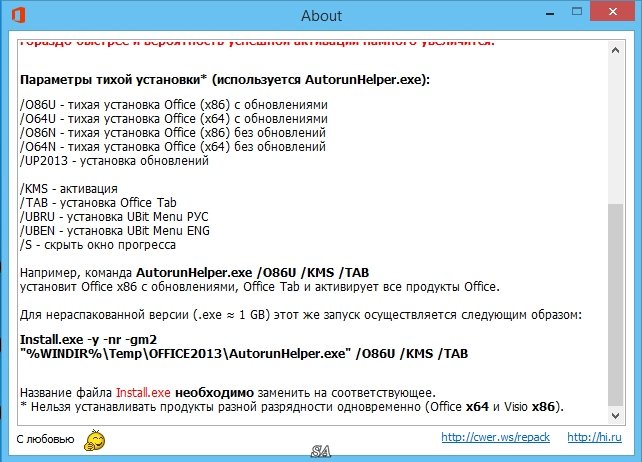Click the Нельзя устанавливать продукты note
This screenshot has width=642, height=462.
pyautogui.click(x=292, y=407)
